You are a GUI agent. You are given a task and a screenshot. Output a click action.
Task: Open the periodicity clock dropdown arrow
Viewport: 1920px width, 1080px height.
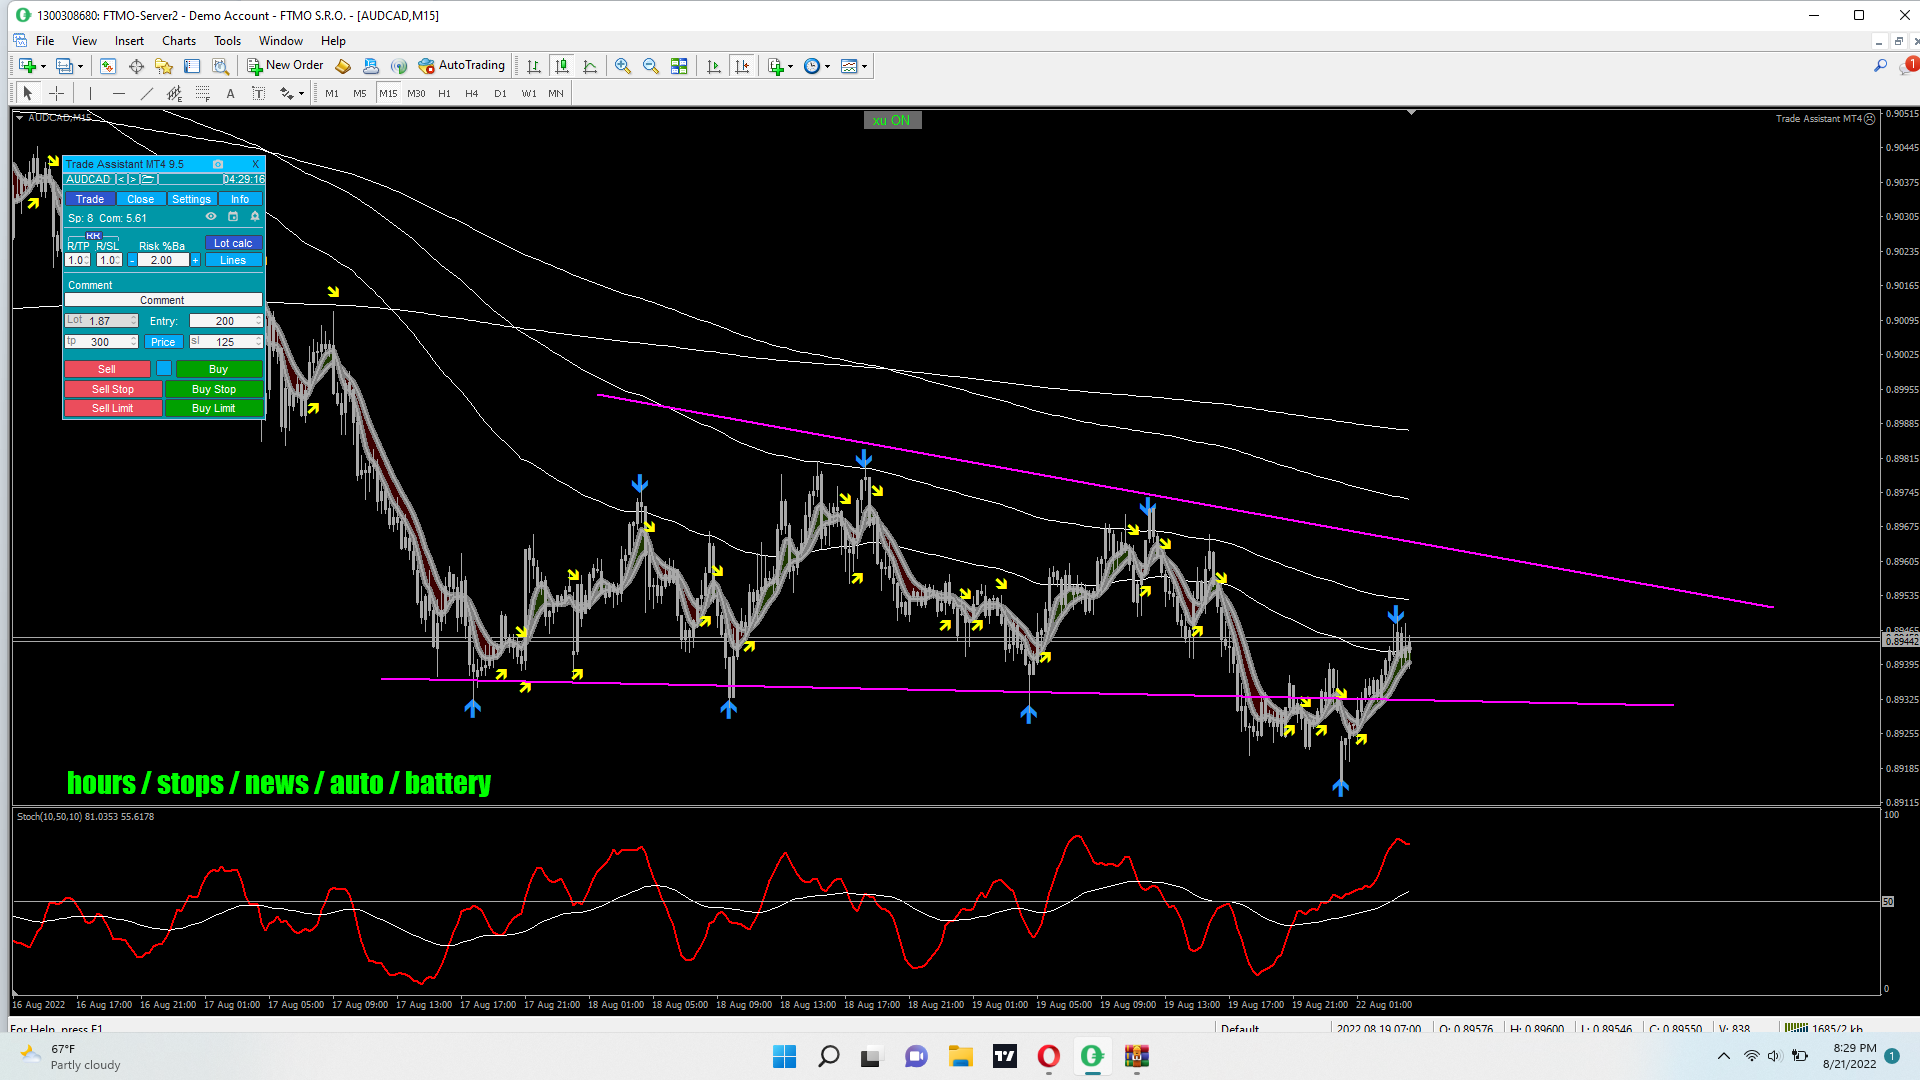(x=828, y=67)
